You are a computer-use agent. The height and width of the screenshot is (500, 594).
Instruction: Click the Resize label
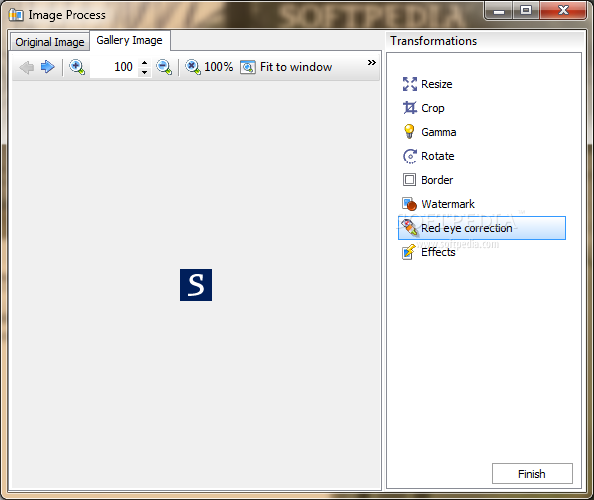[x=437, y=84]
